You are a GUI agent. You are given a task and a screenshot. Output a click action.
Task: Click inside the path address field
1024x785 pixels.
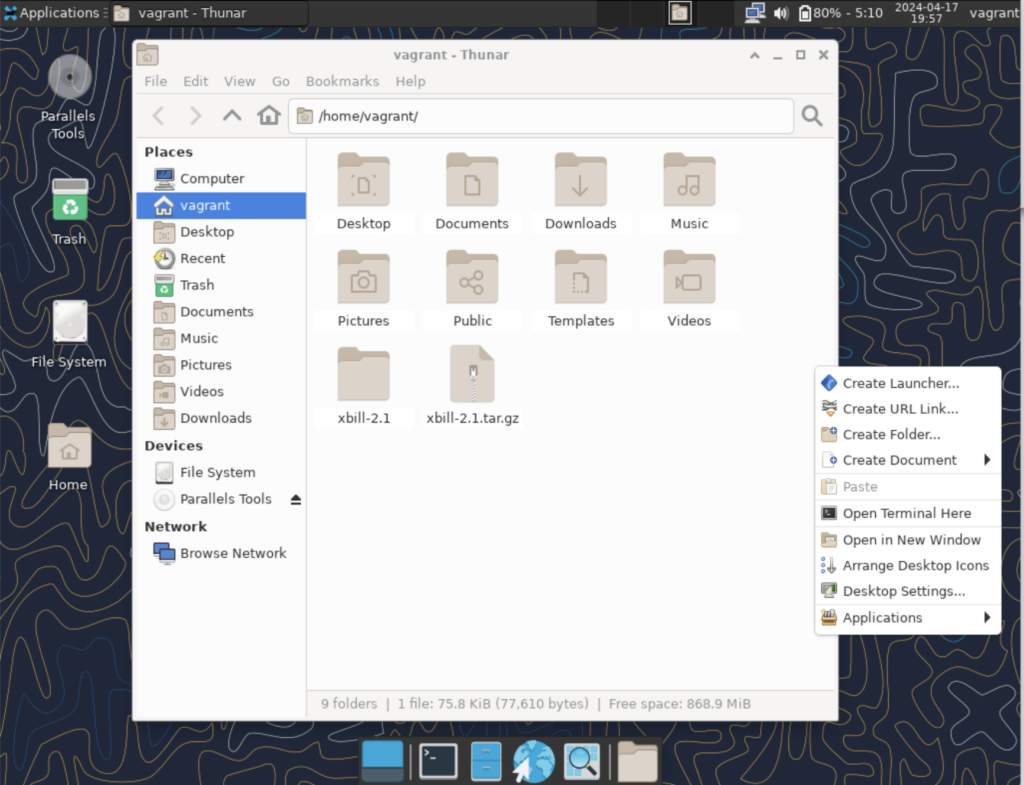pos(540,115)
